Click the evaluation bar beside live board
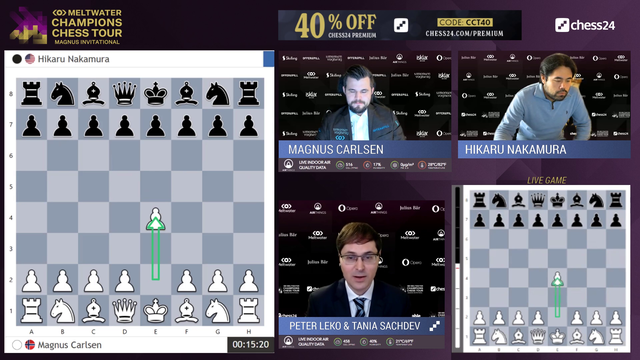The image size is (640, 360). tap(458, 267)
